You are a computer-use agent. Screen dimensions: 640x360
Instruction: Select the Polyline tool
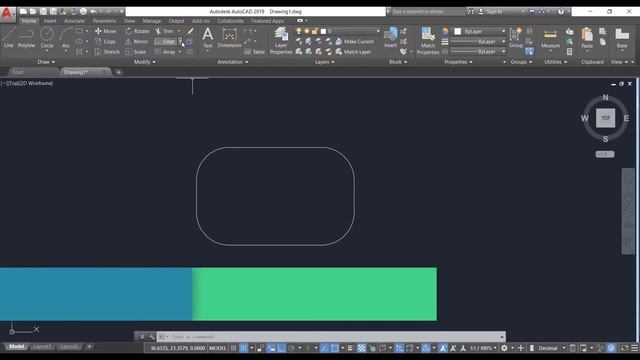click(26, 38)
